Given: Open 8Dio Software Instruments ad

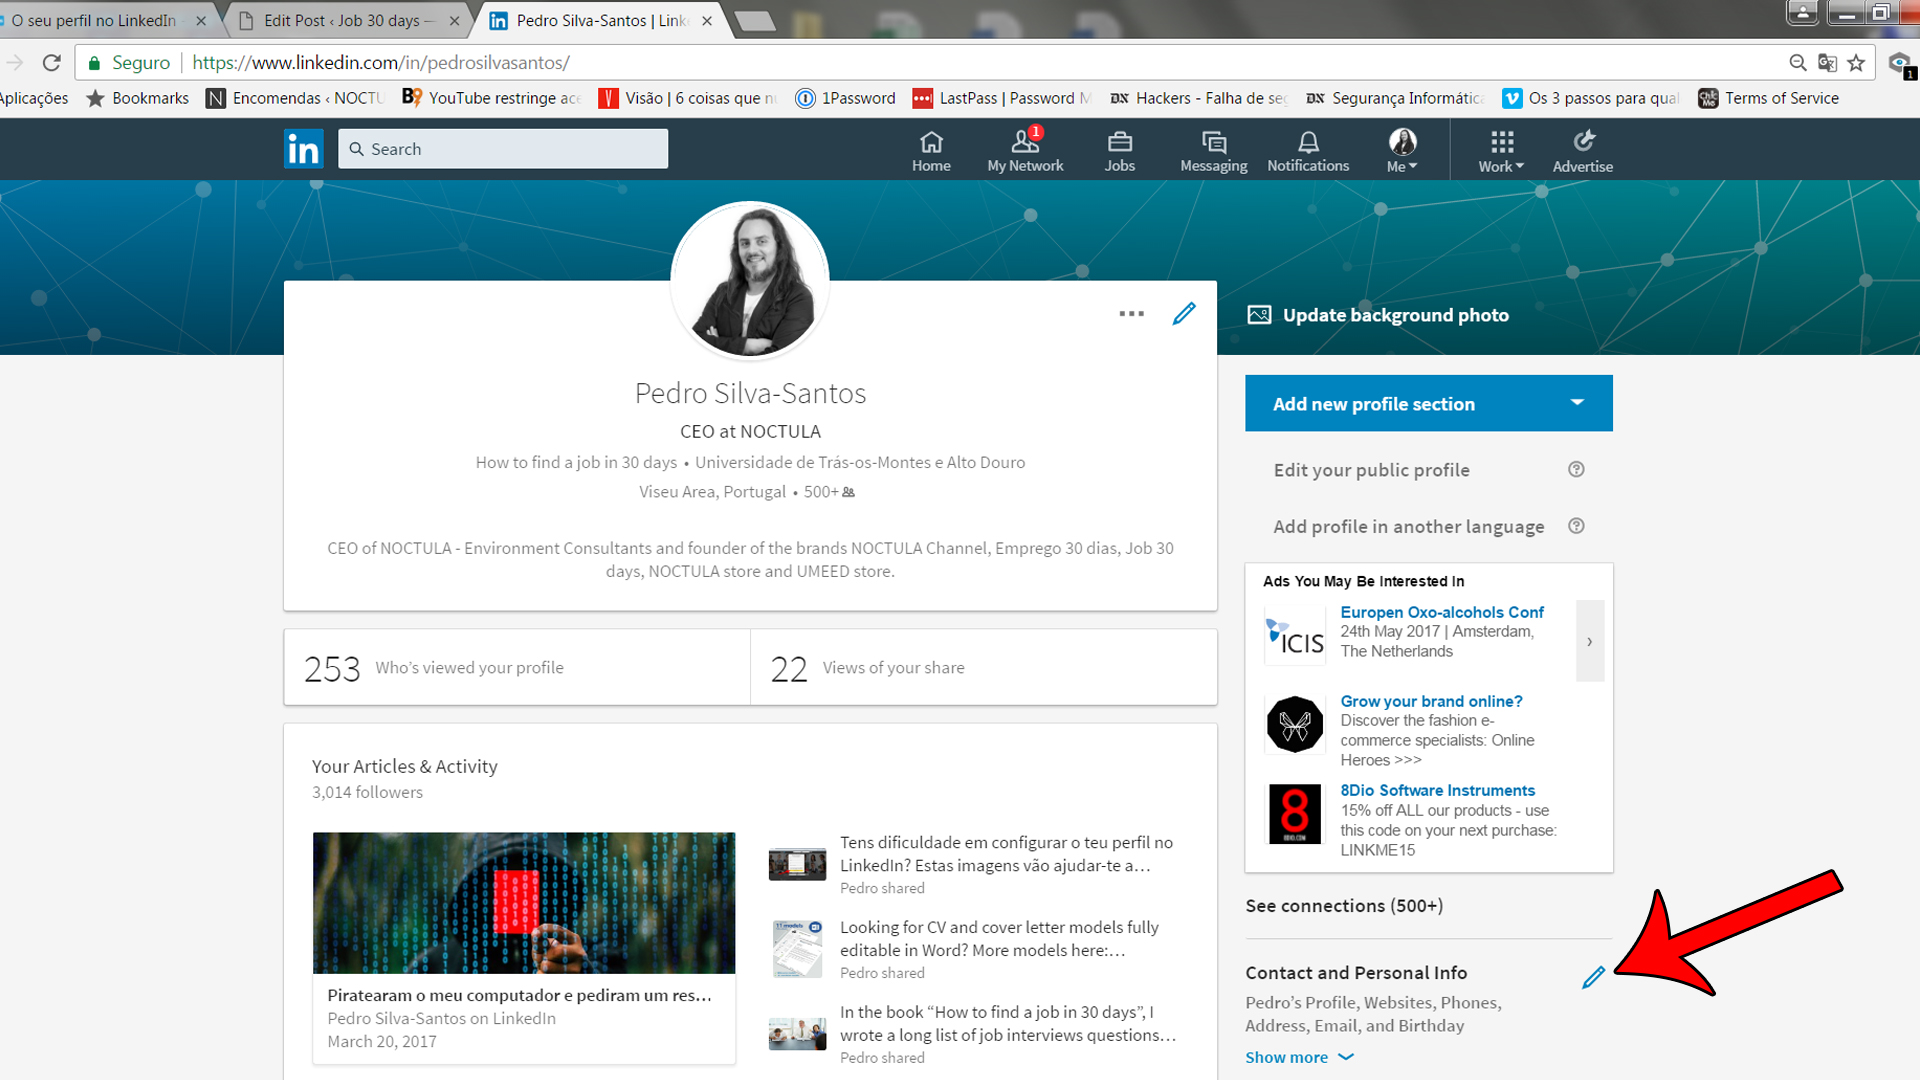Looking at the screenshot, I should coord(1437,790).
